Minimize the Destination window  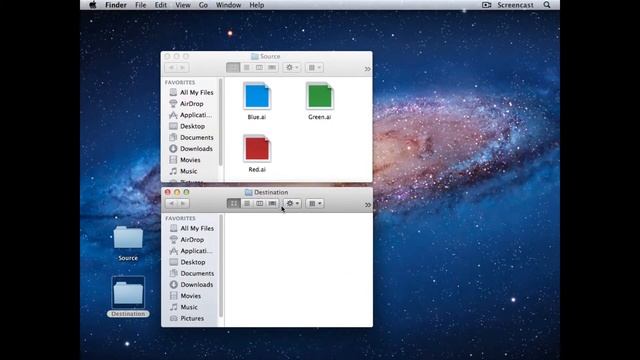pyautogui.click(x=177, y=192)
